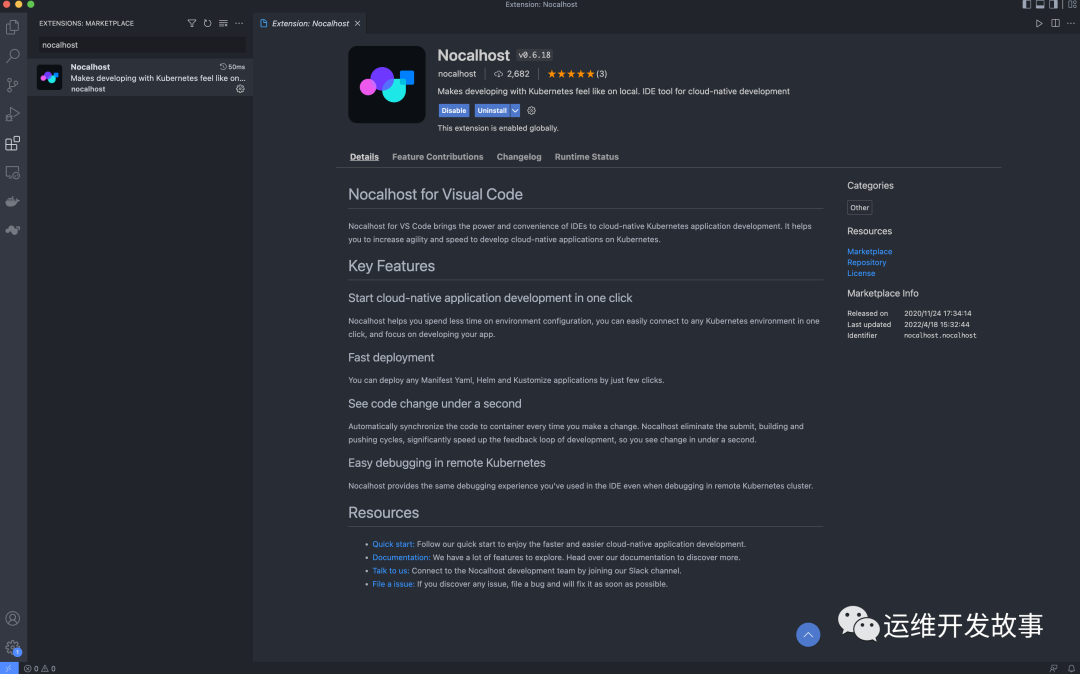
Task: Open the Manage gear with update badge
Action: tap(12, 647)
